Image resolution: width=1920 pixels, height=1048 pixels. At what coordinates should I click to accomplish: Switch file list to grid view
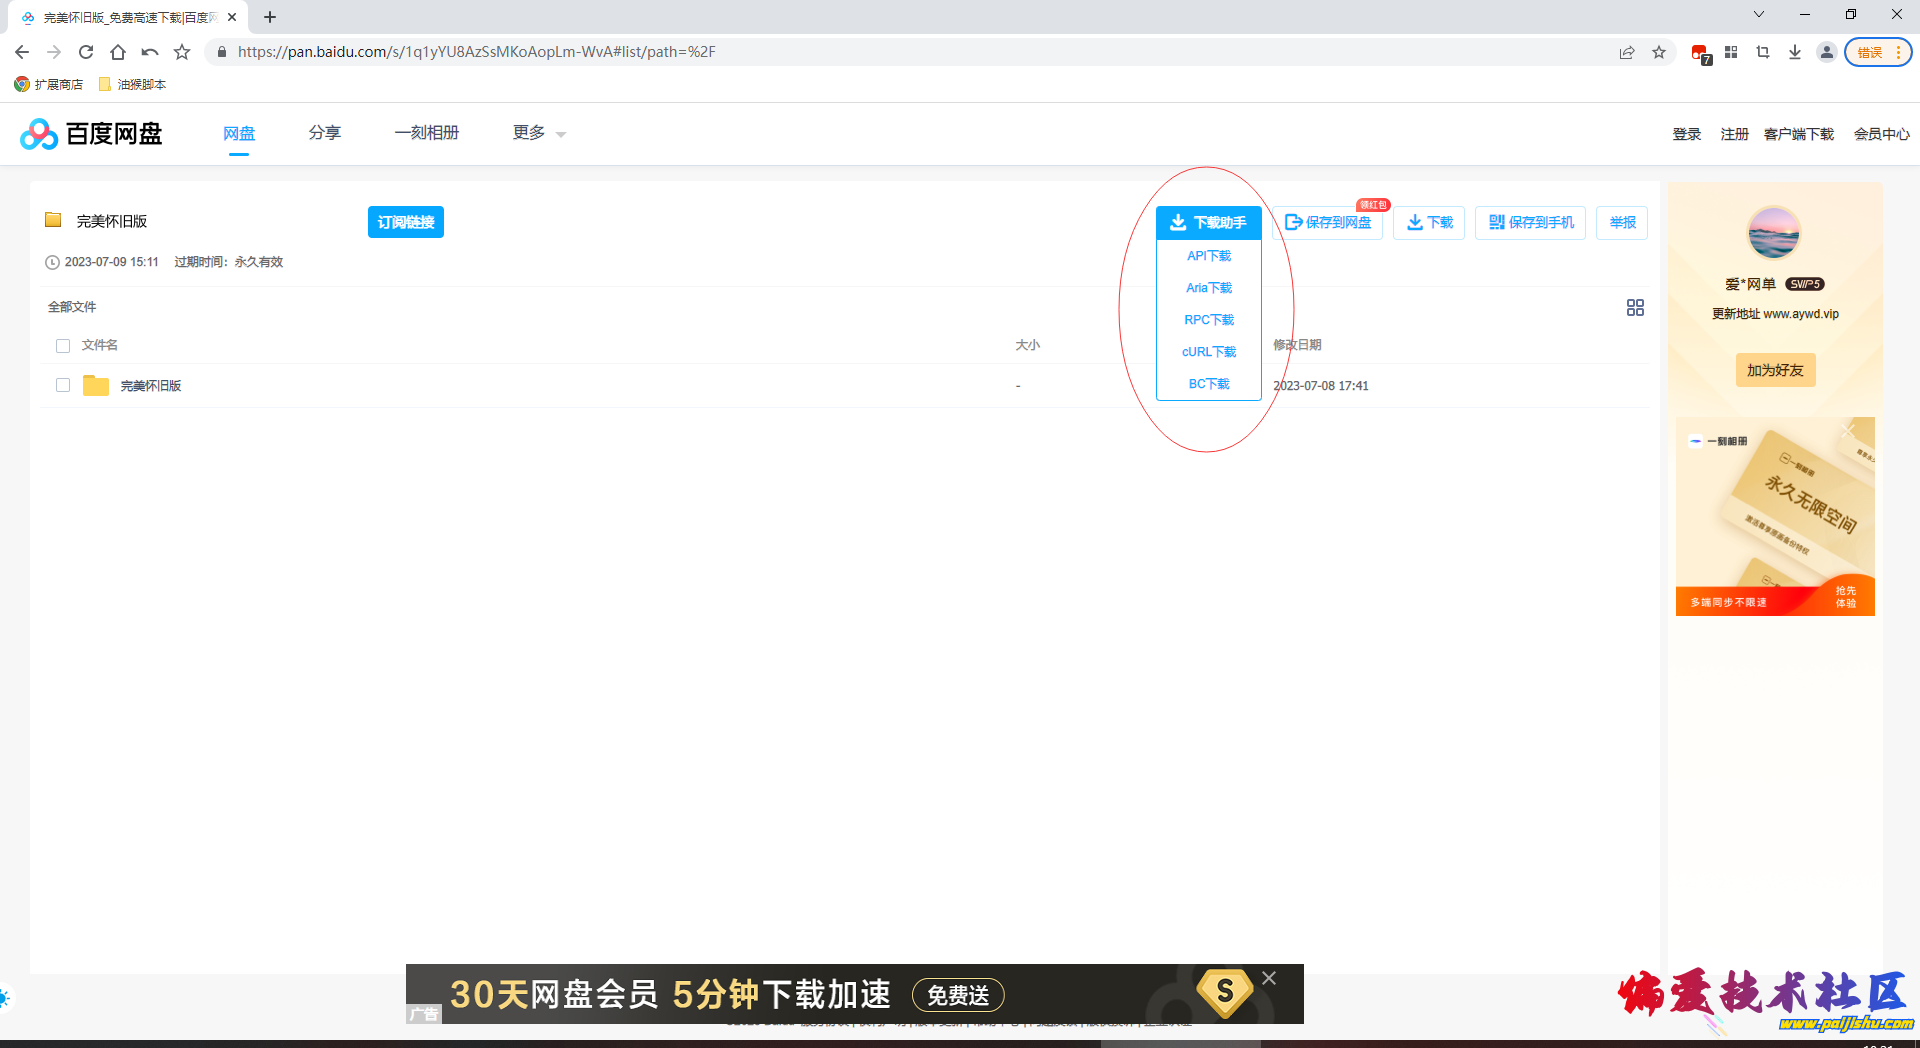(x=1634, y=308)
